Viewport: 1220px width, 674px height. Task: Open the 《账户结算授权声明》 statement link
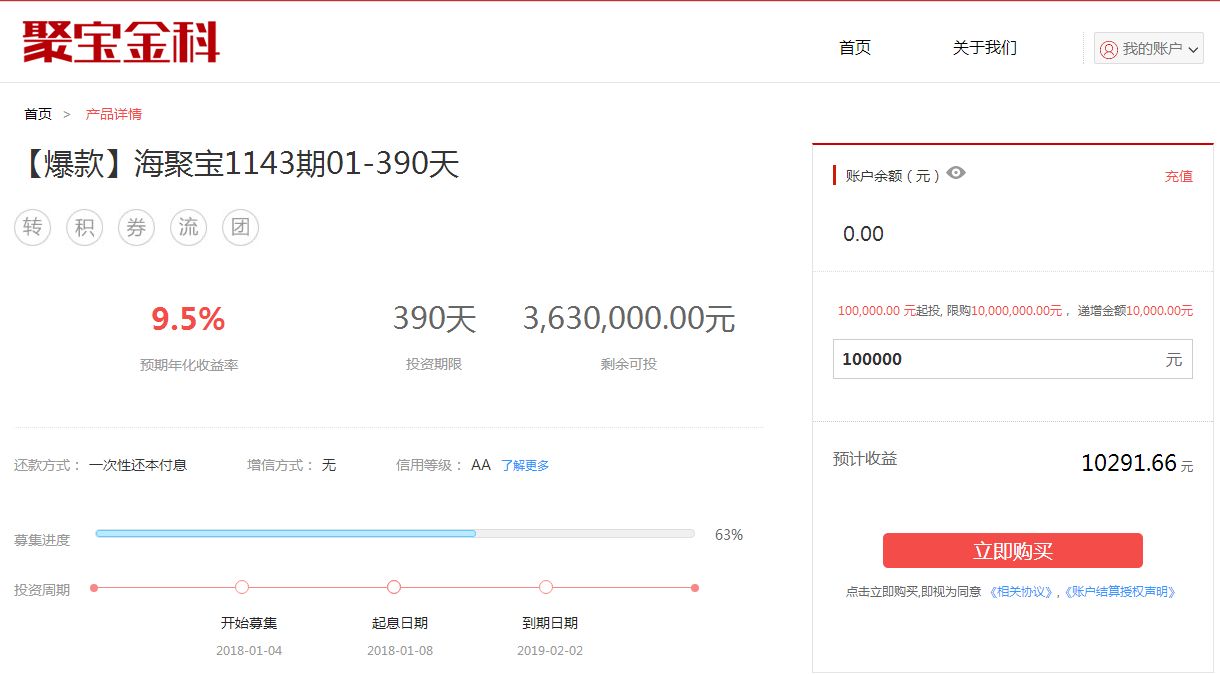[x=1121, y=592]
